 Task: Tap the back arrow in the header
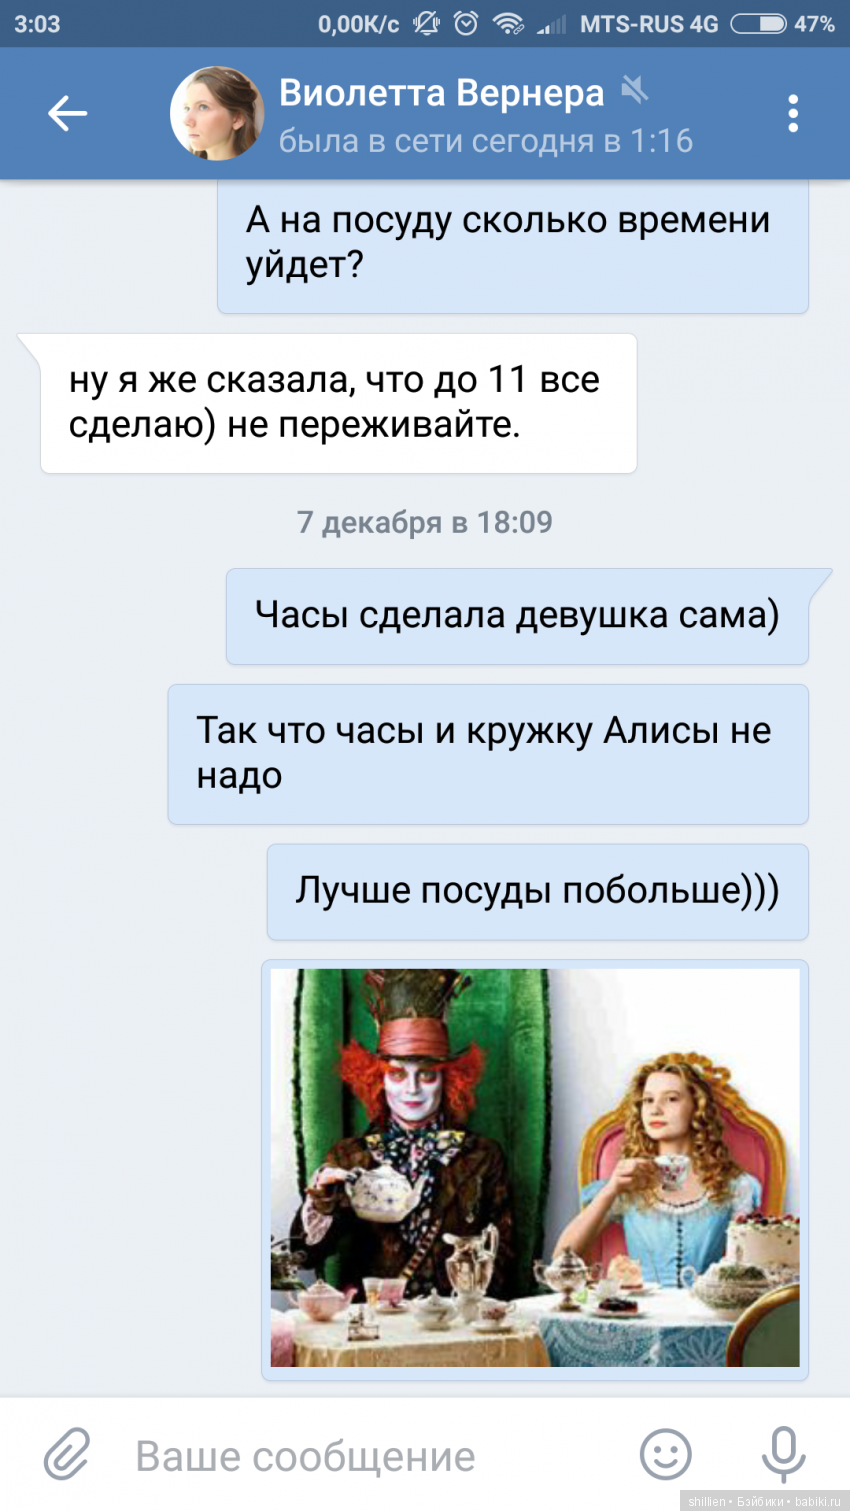[67, 113]
